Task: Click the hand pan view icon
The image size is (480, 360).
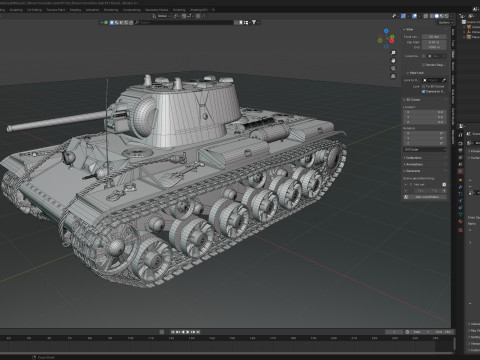Action: (393, 61)
